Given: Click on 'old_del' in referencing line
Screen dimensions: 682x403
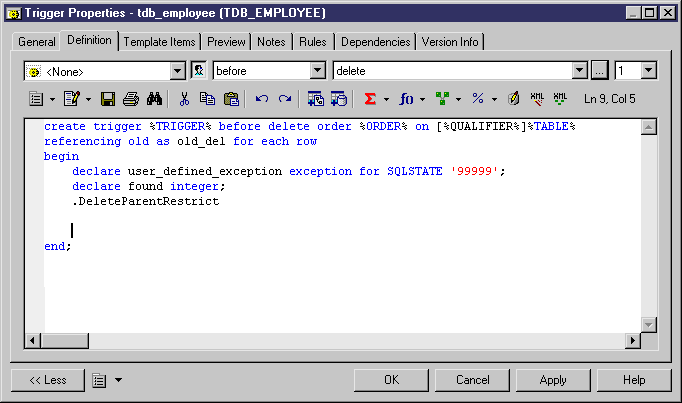Looking at the screenshot, I should 201,142.
